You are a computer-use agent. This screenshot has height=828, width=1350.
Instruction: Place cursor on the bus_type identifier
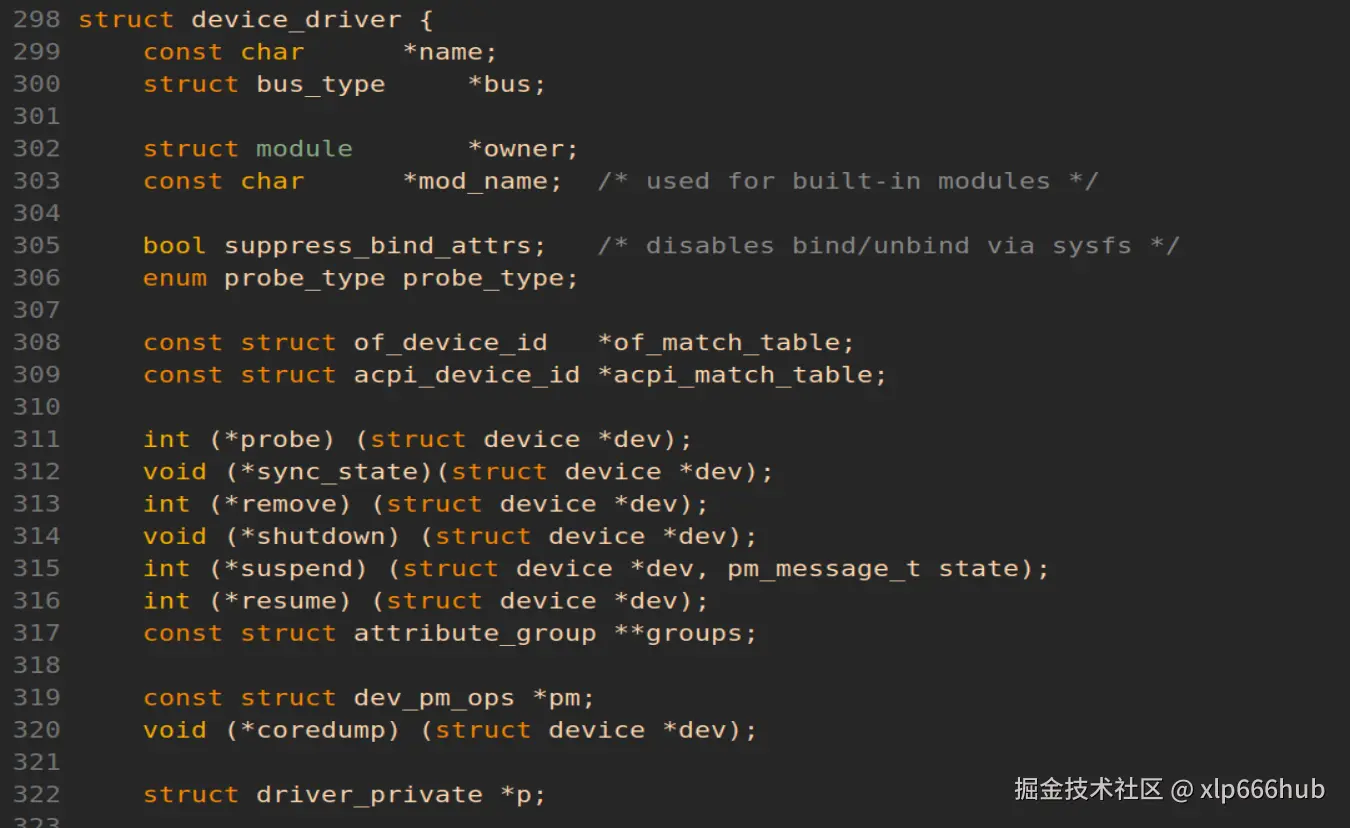click(320, 84)
